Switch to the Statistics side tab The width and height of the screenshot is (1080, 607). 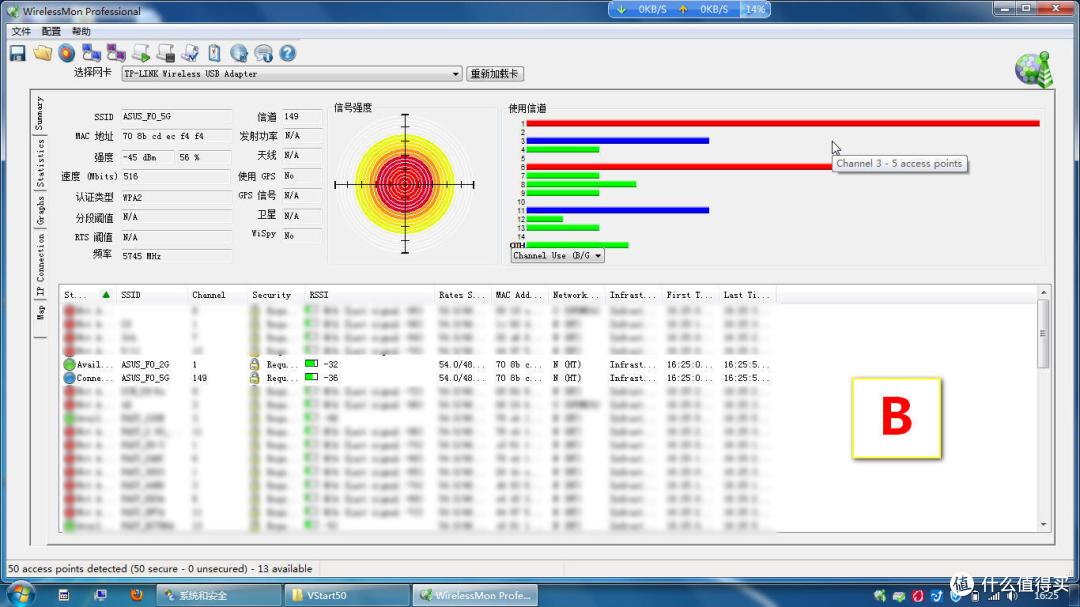[x=40, y=163]
